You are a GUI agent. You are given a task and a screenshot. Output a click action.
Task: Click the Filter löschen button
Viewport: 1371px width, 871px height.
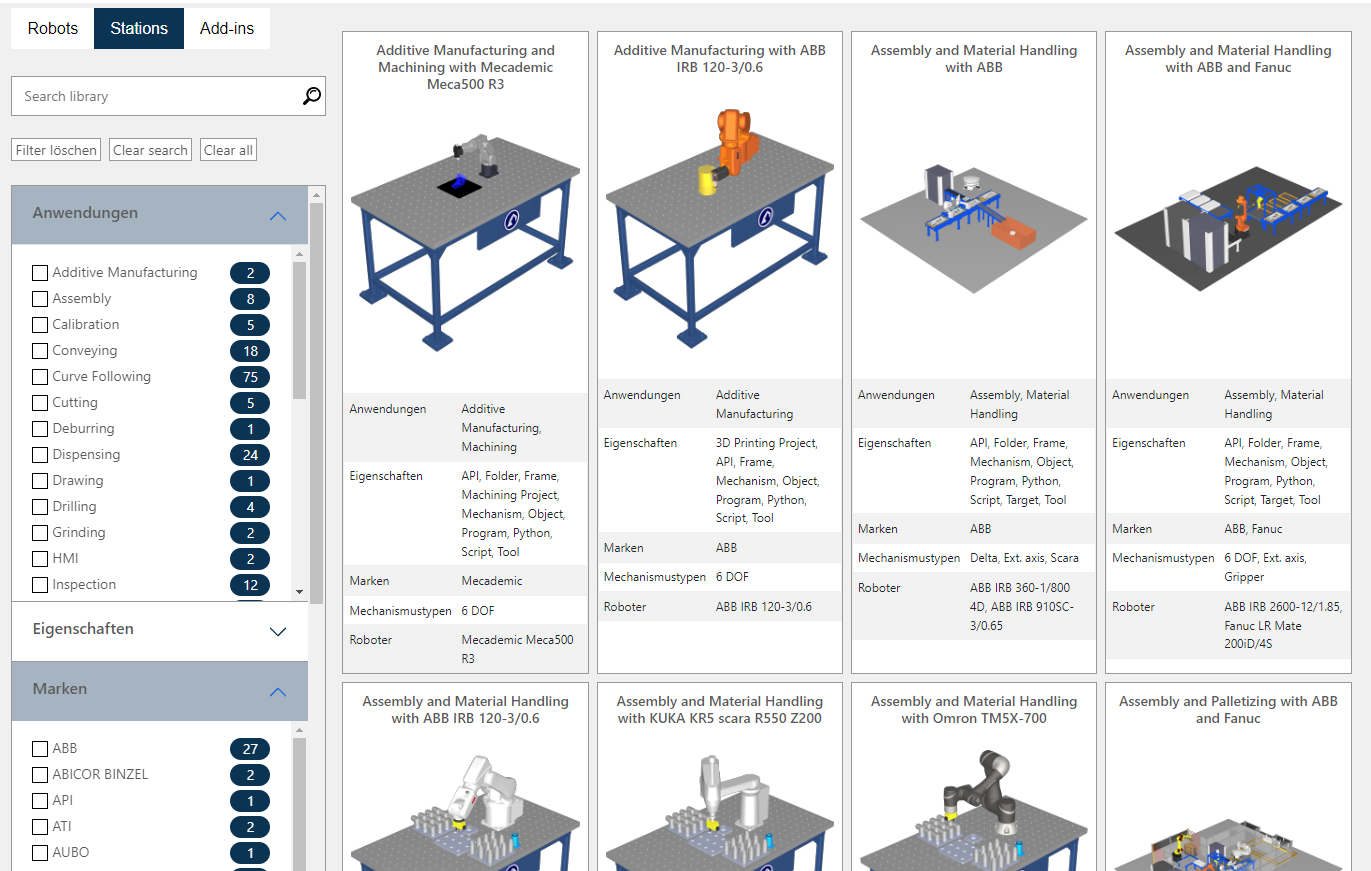tap(55, 149)
